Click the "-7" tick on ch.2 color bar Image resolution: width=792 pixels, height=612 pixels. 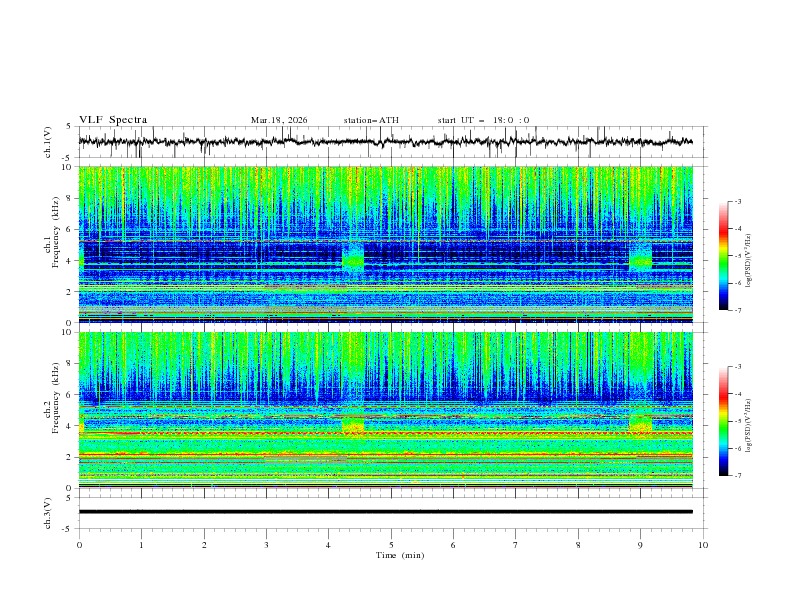(738, 476)
